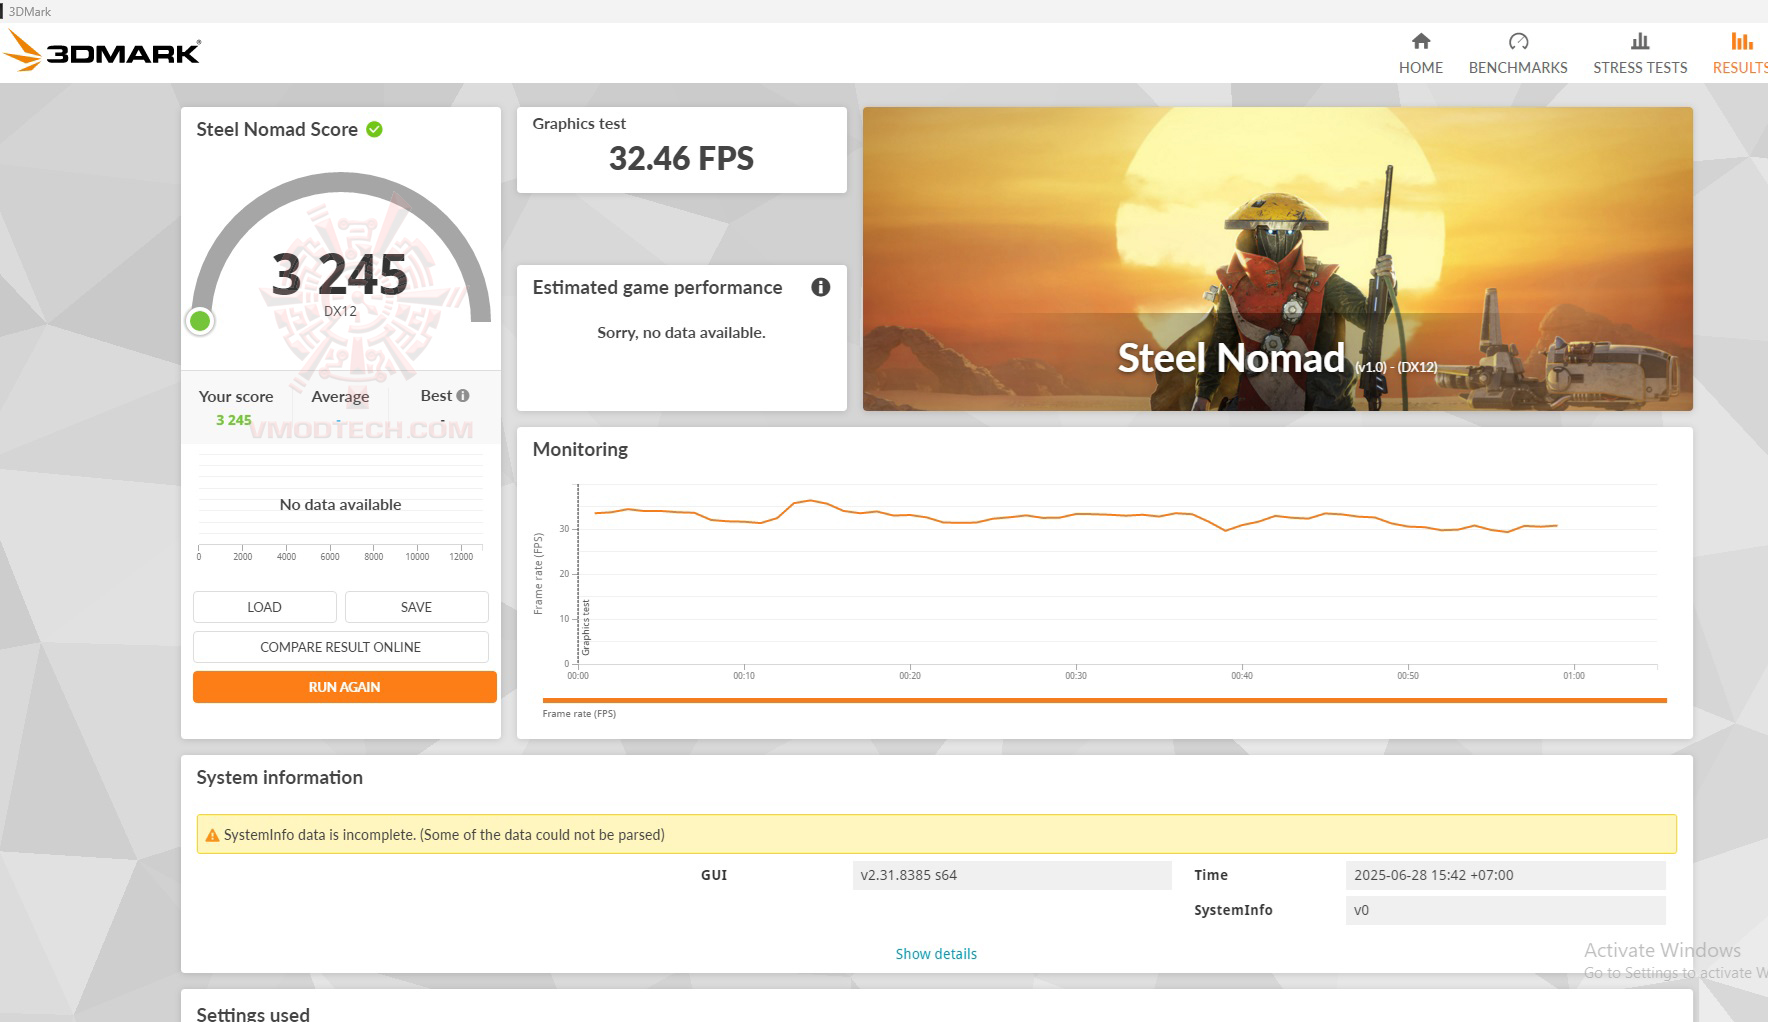
Task: Click the Steel Nomad Score title
Action: pyautogui.click(x=277, y=129)
